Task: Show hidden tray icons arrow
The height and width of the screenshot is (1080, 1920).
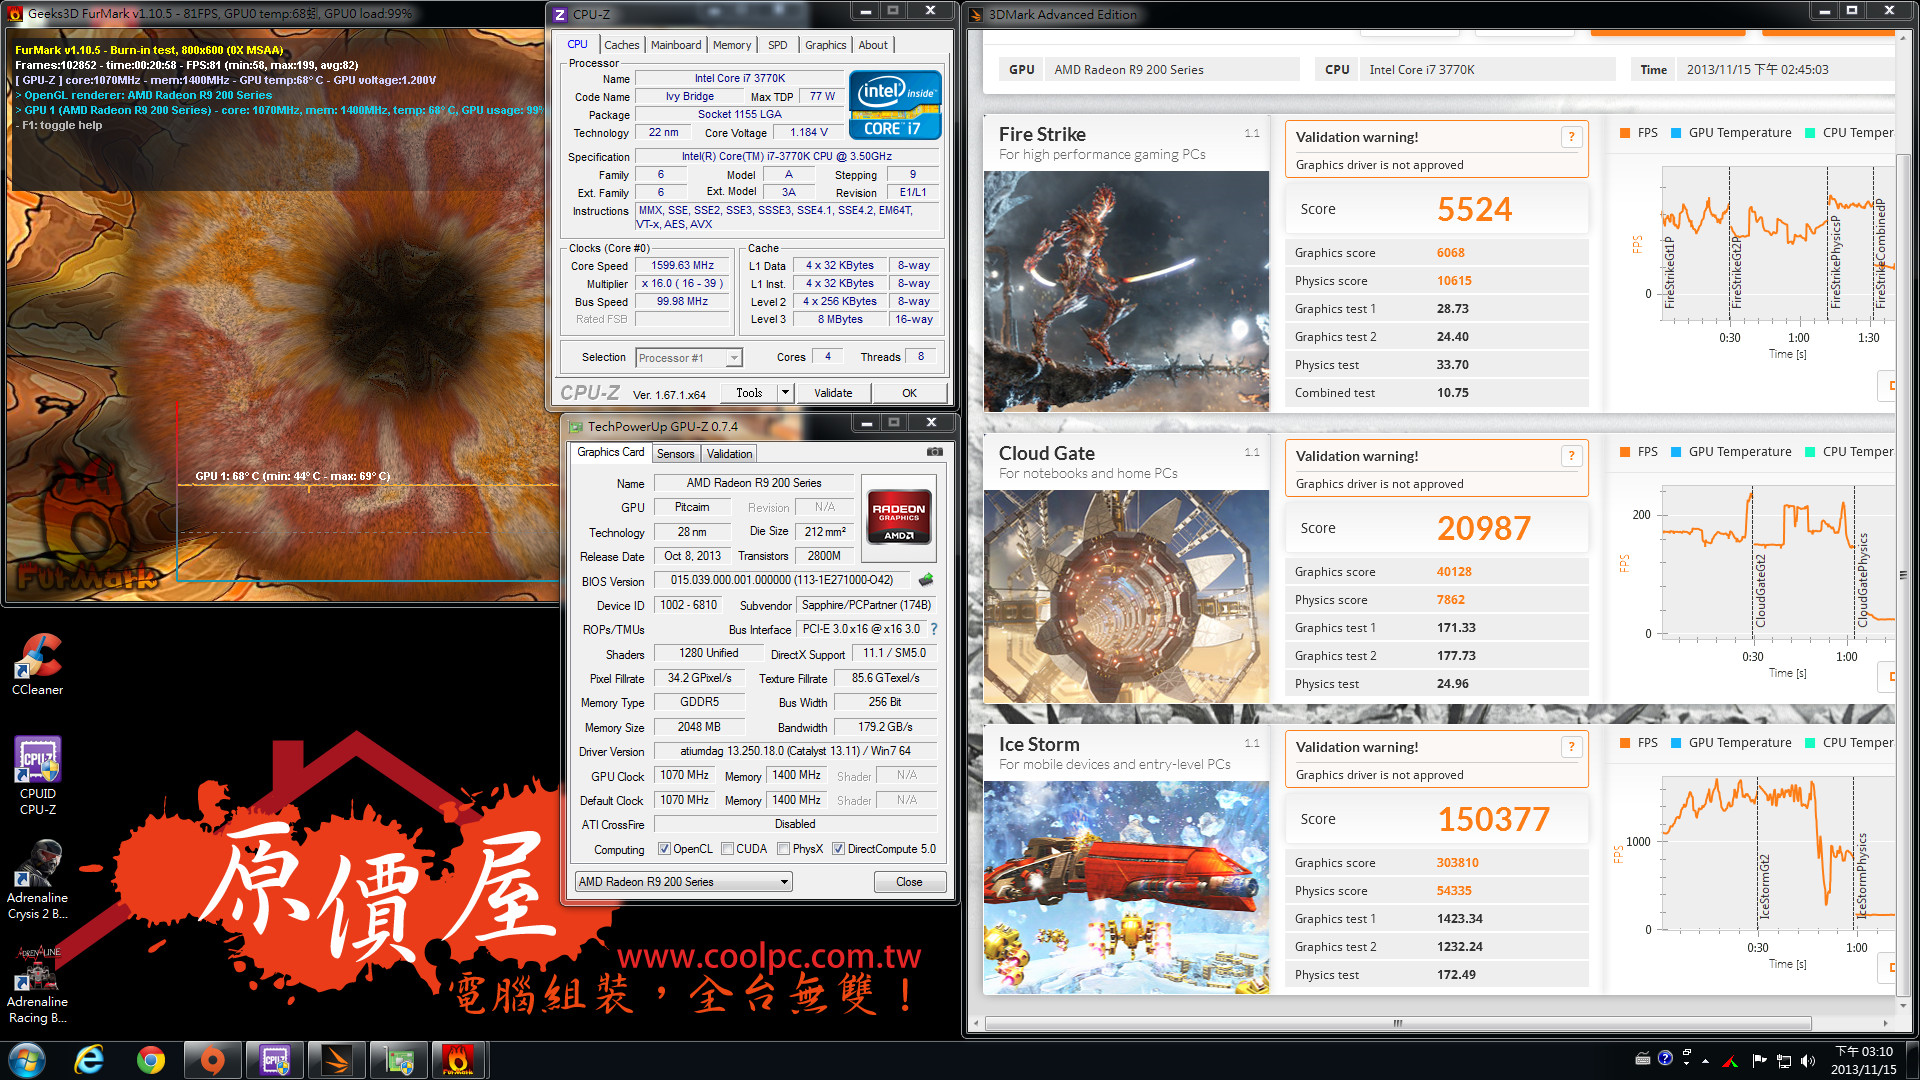Action: 1706,1061
